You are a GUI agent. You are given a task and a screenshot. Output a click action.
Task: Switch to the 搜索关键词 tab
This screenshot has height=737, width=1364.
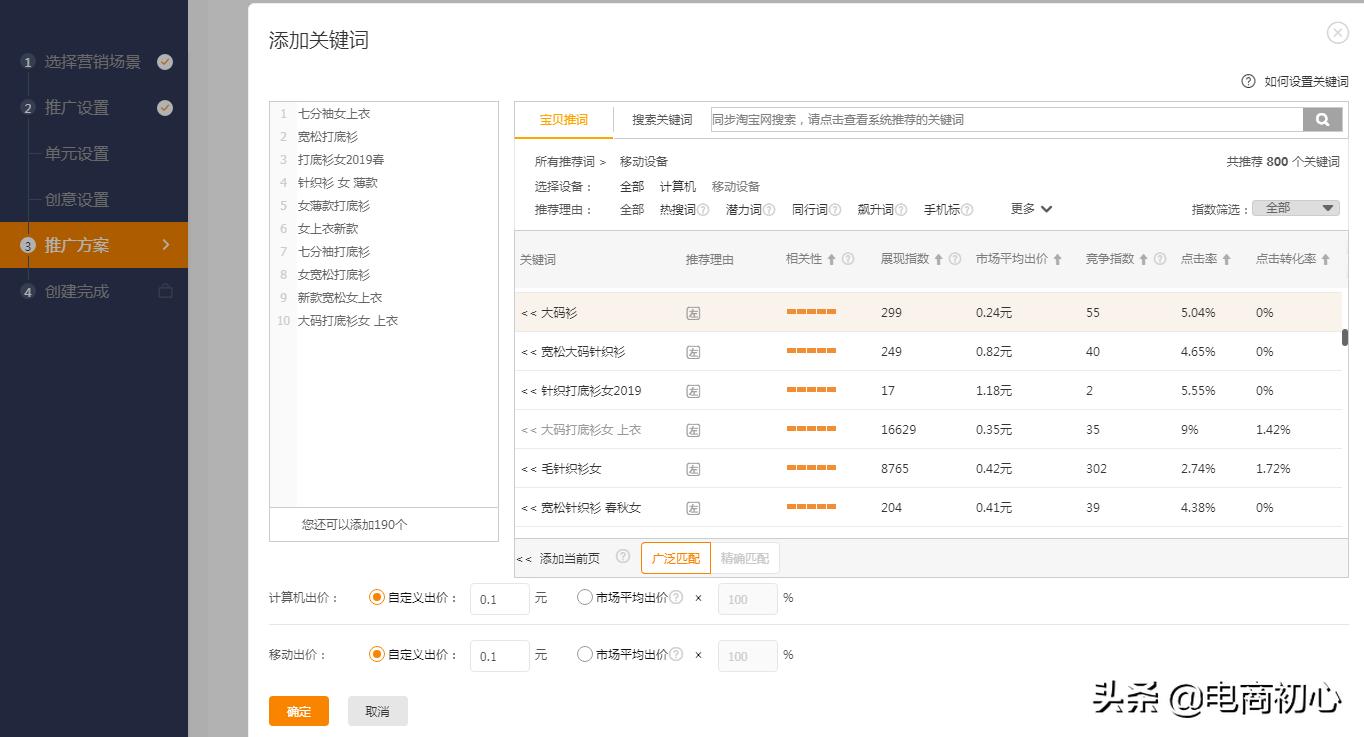click(660, 118)
